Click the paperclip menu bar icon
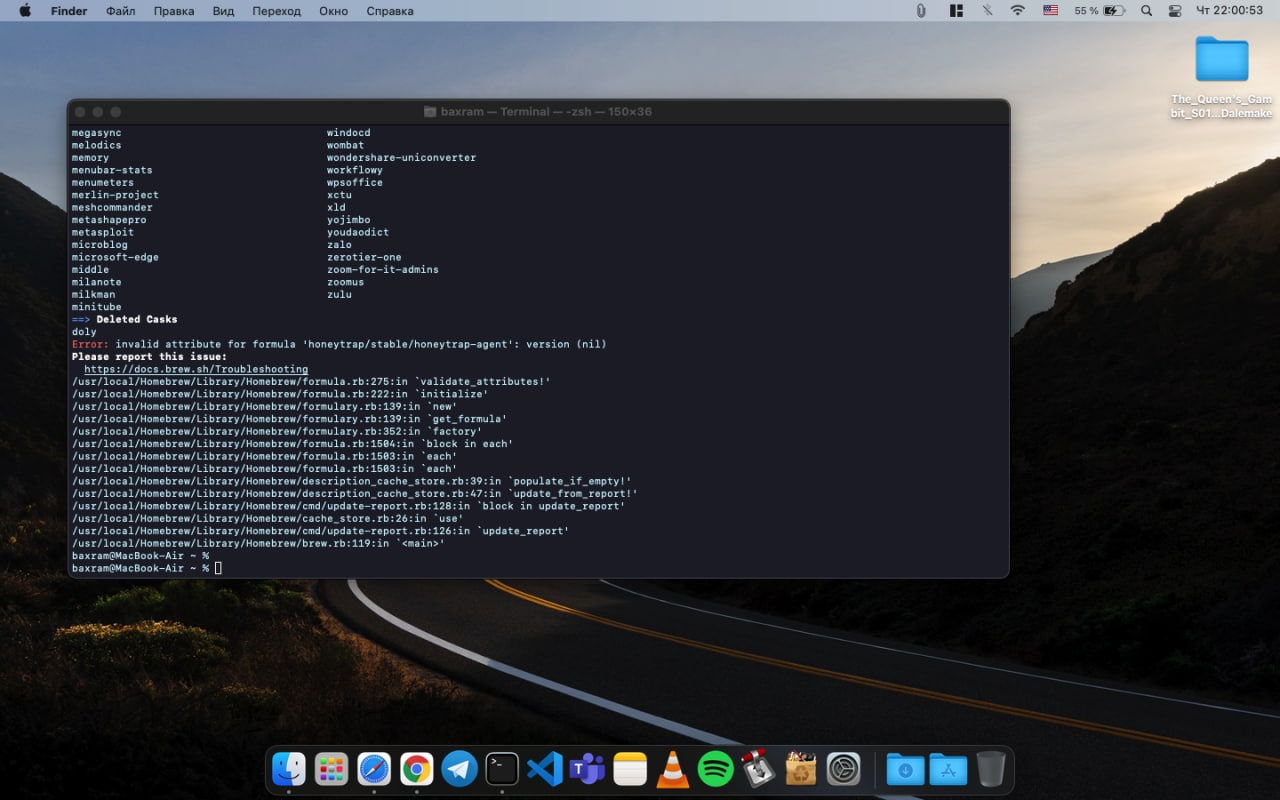The image size is (1280, 800). click(921, 11)
